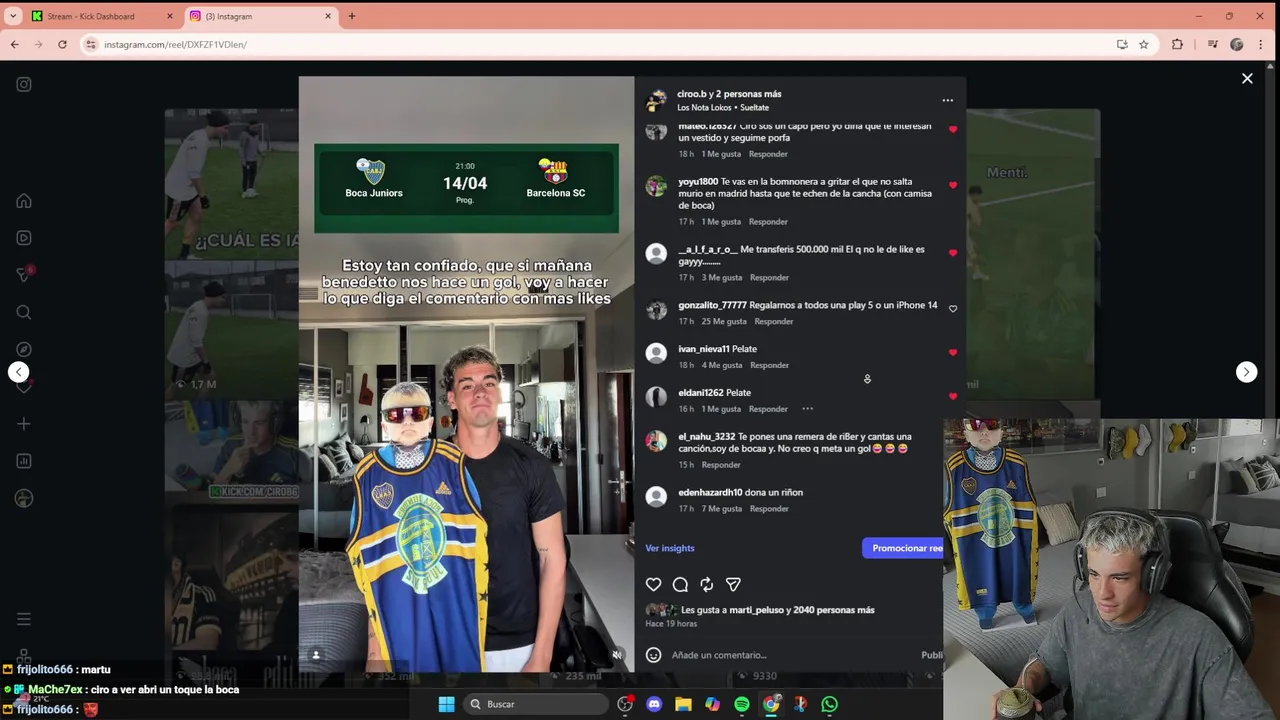The image size is (1280, 720).
Task: Reload the page
Action: point(62,44)
